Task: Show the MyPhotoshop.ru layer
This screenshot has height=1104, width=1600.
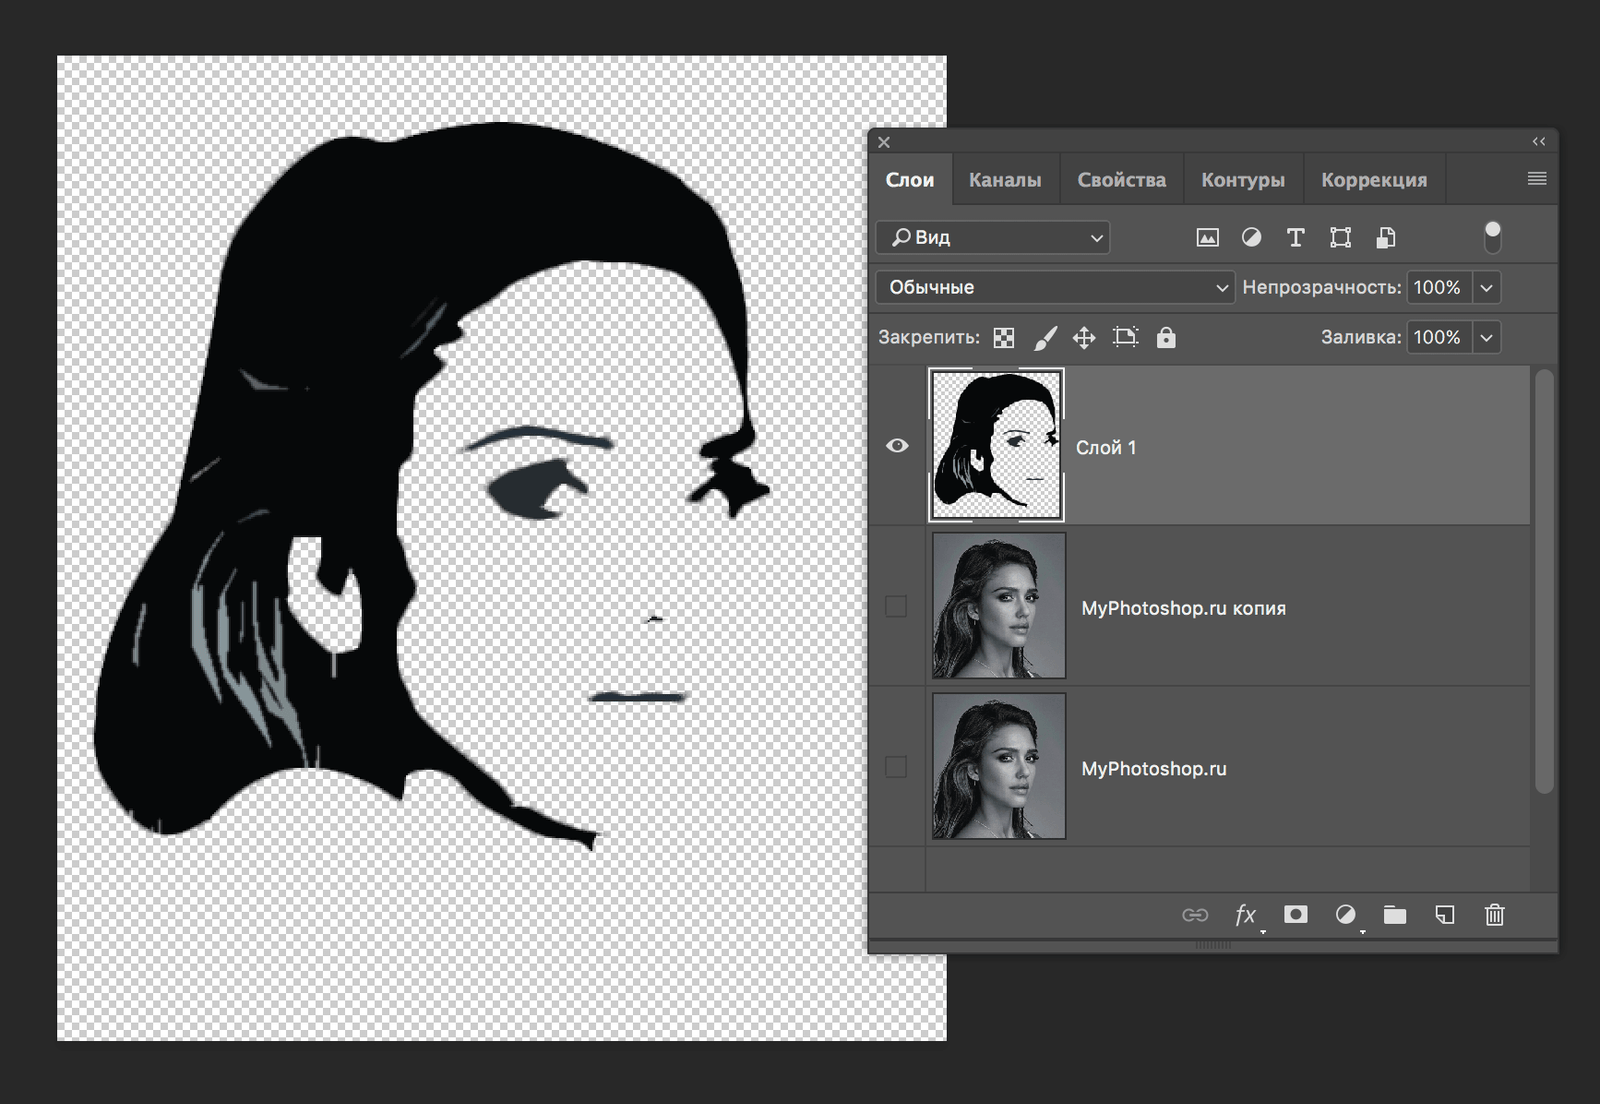Action: coord(896,767)
